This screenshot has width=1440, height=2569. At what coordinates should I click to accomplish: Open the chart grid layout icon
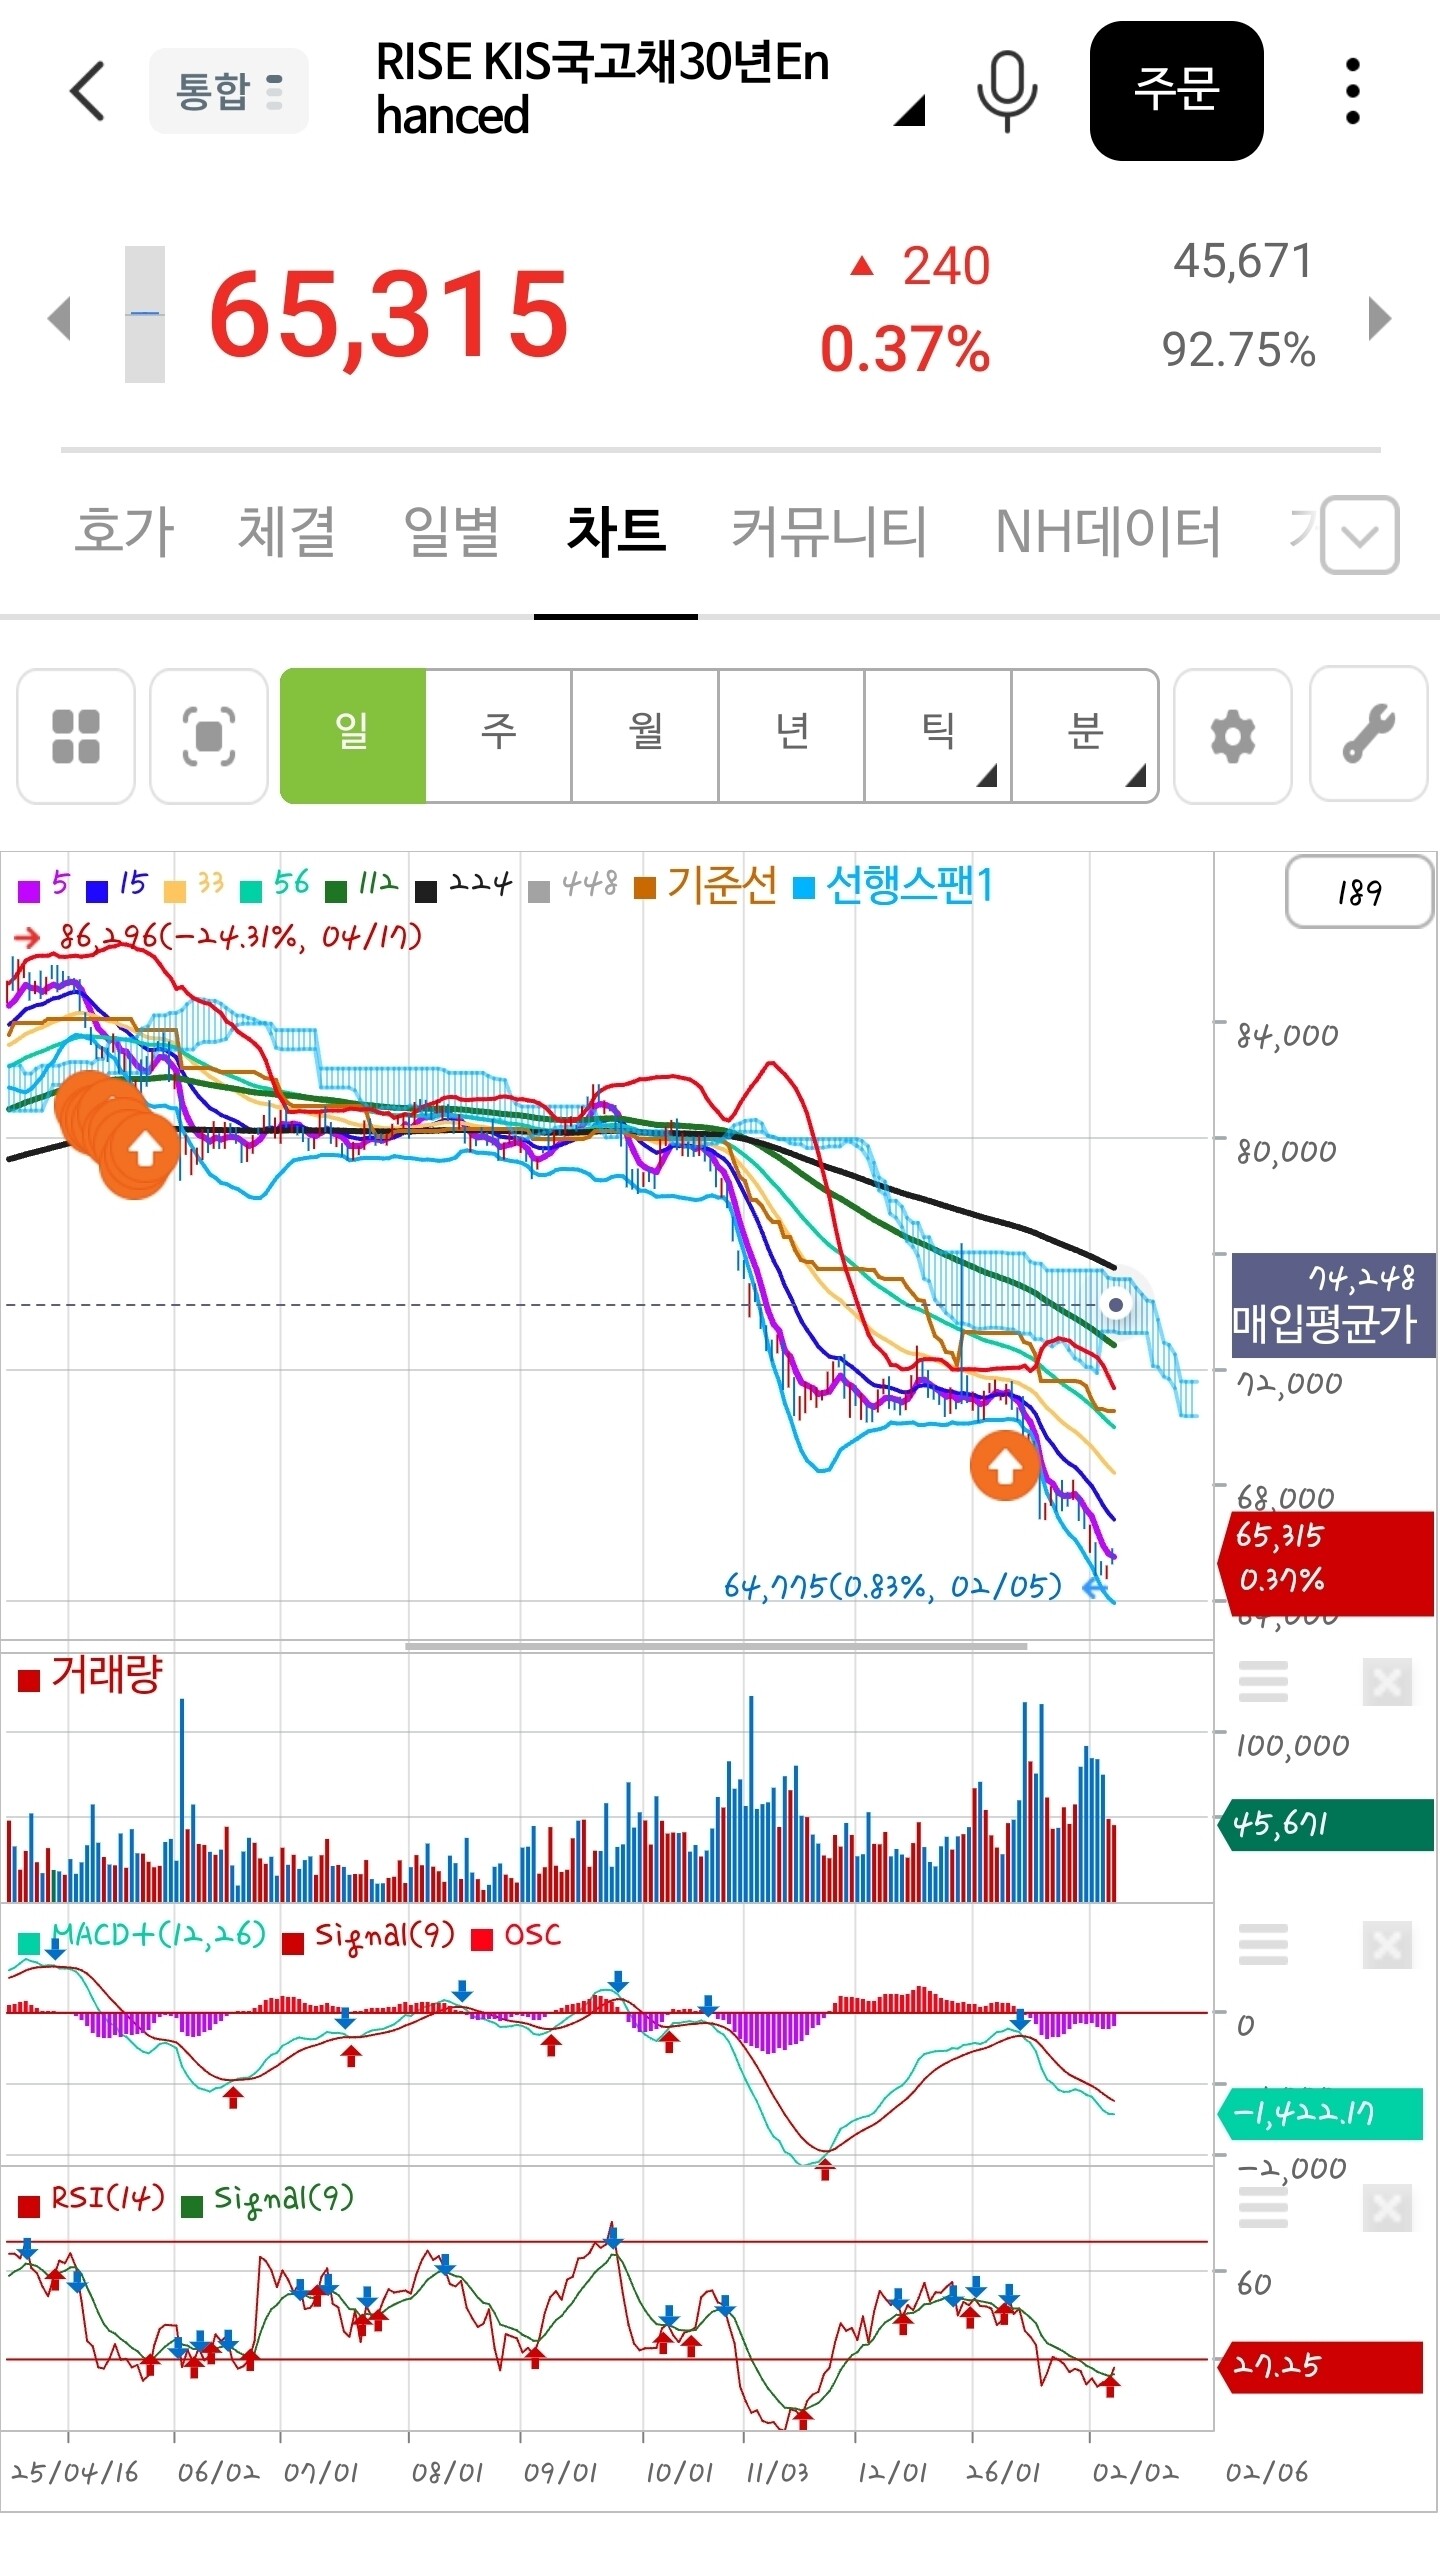pos(76,736)
